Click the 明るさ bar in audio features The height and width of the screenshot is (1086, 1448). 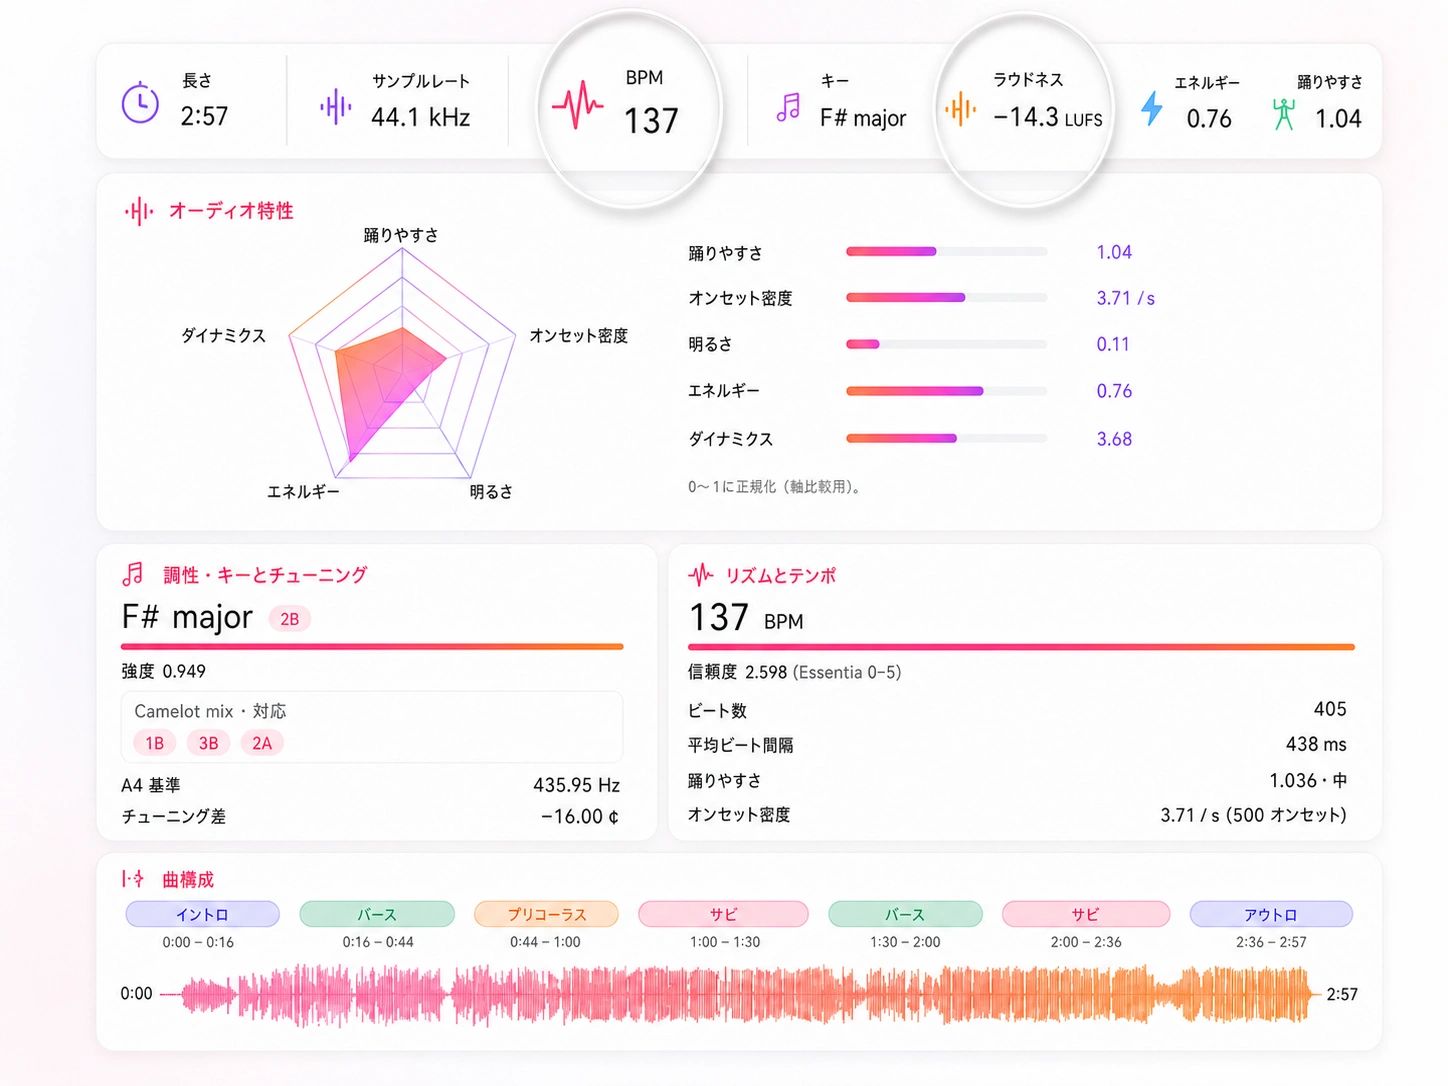click(x=946, y=344)
